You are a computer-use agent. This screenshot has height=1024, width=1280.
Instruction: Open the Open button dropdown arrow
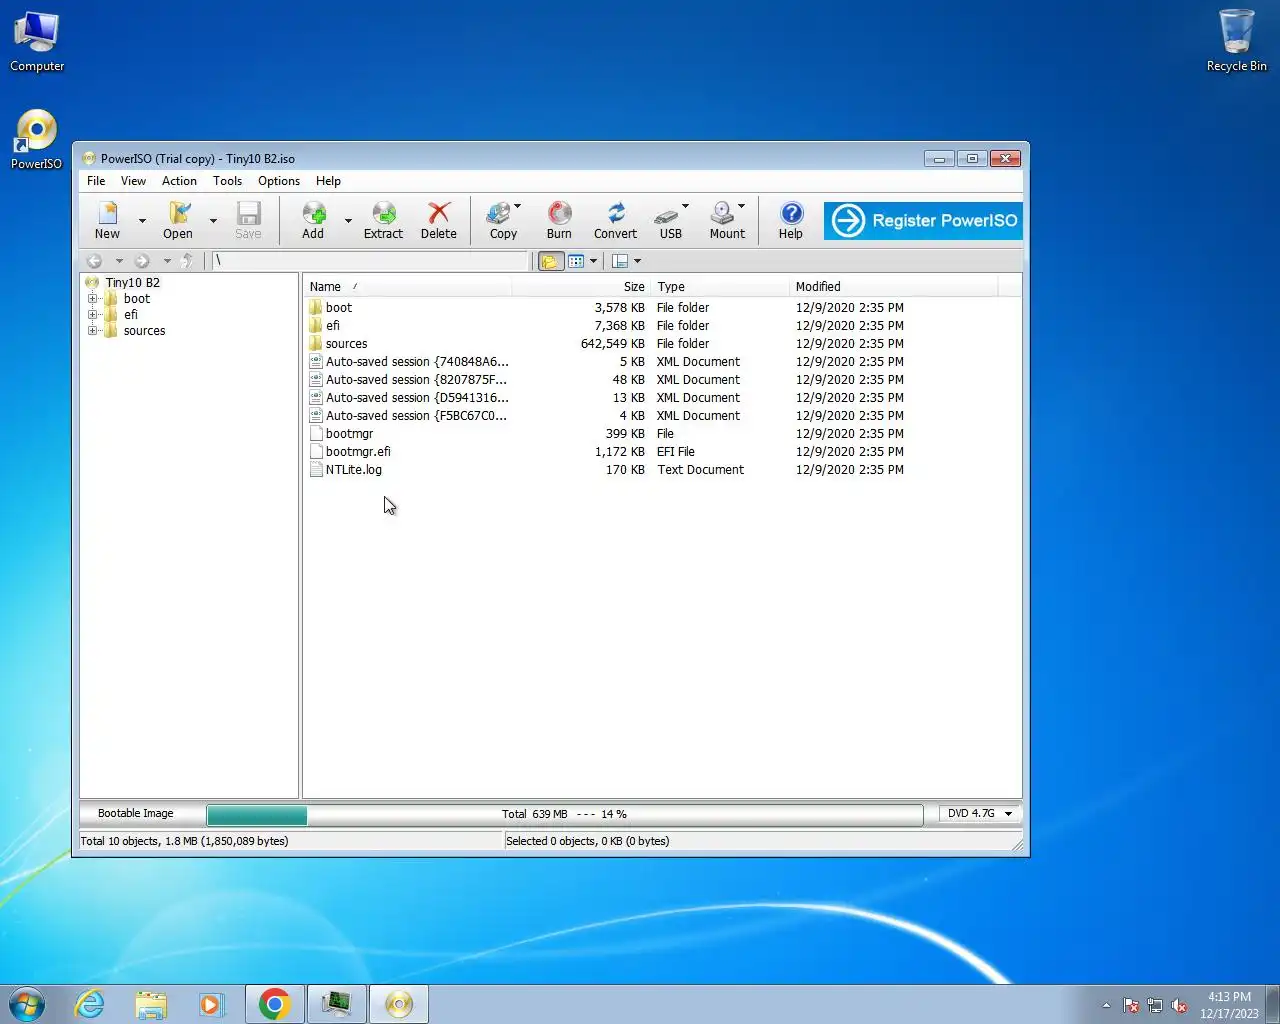pyautogui.click(x=213, y=220)
